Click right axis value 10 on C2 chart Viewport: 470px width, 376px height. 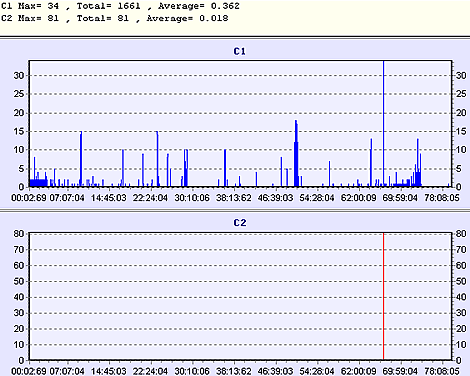point(461,345)
